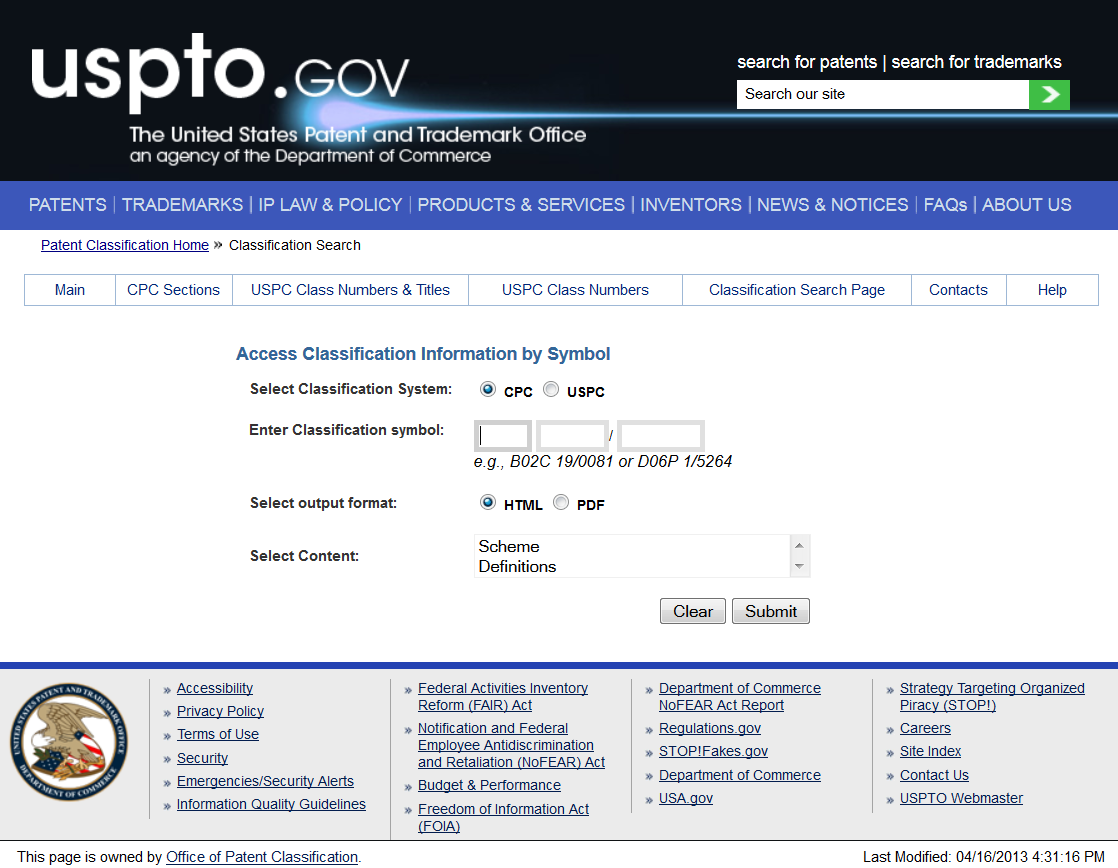Go to the Main tab
Image resolution: width=1118 pixels, height=868 pixels.
pos(70,290)
